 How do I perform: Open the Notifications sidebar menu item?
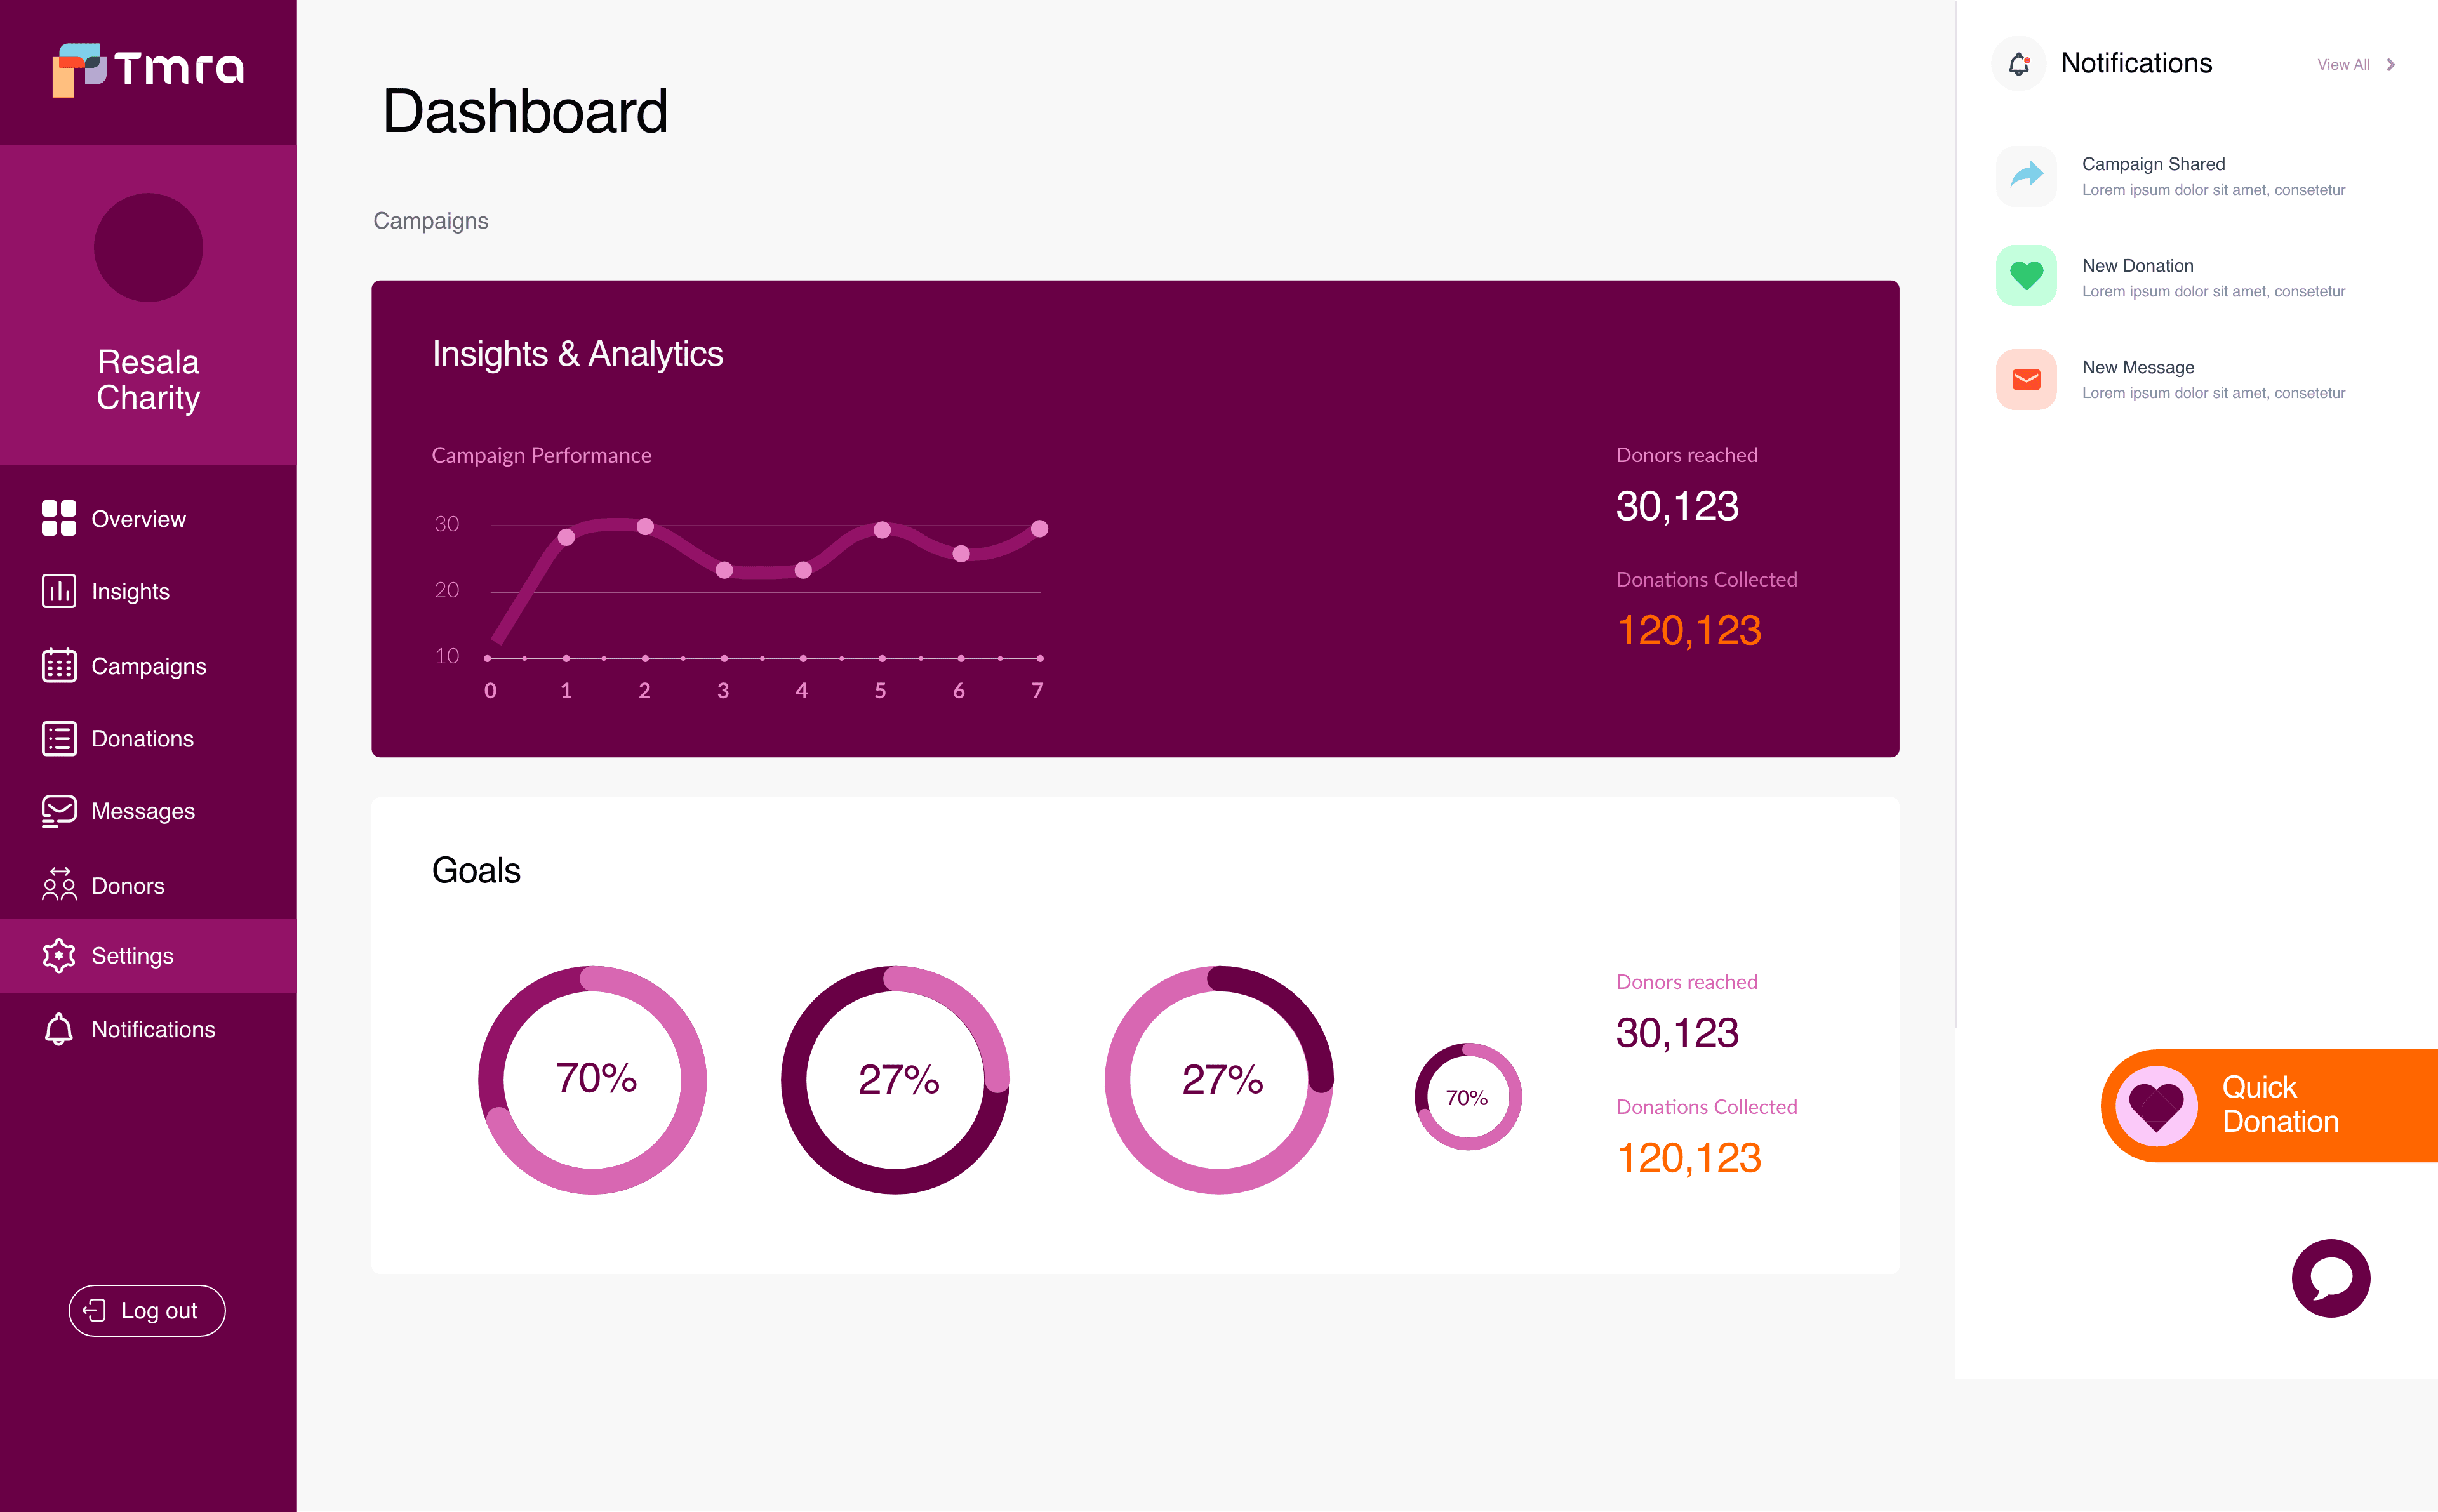click(152, 1029)
